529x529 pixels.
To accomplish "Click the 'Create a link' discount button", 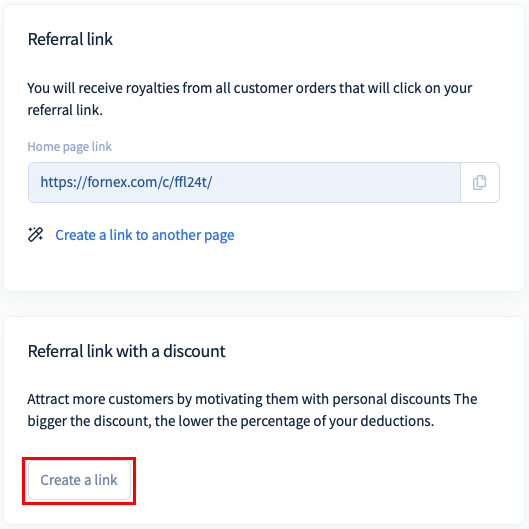I will 79,480.
